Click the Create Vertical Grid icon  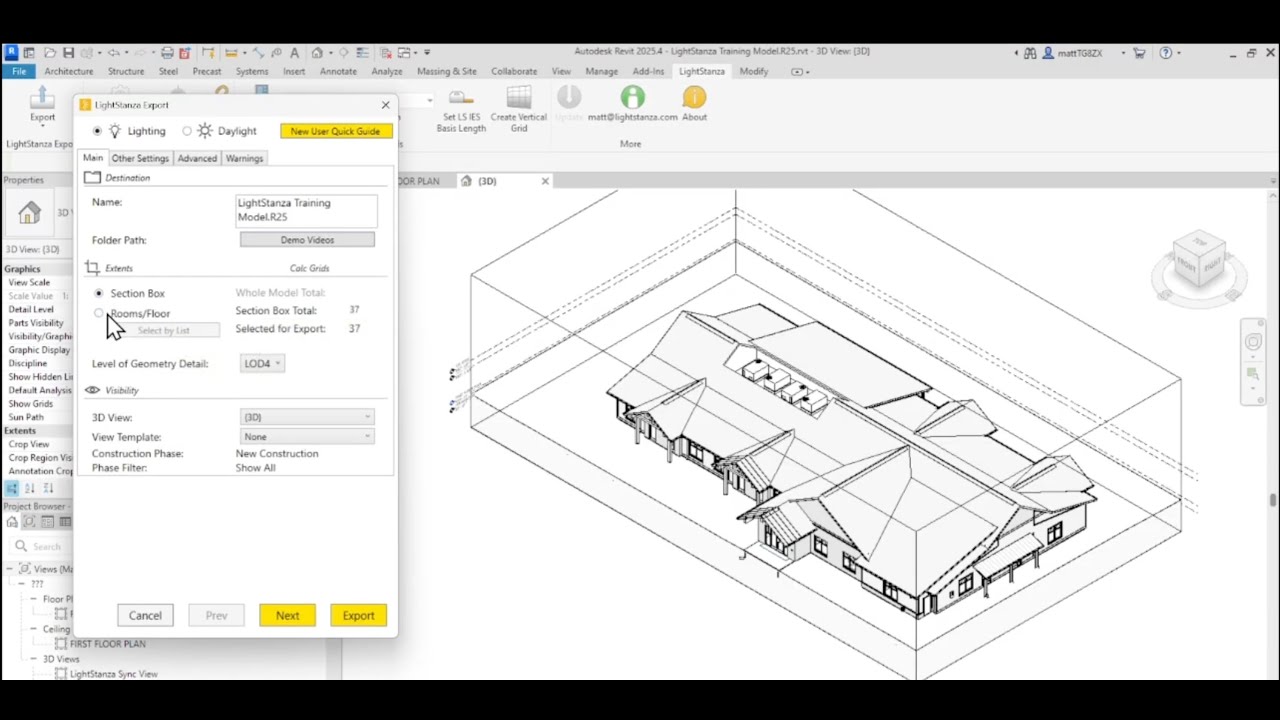[518, 98]
